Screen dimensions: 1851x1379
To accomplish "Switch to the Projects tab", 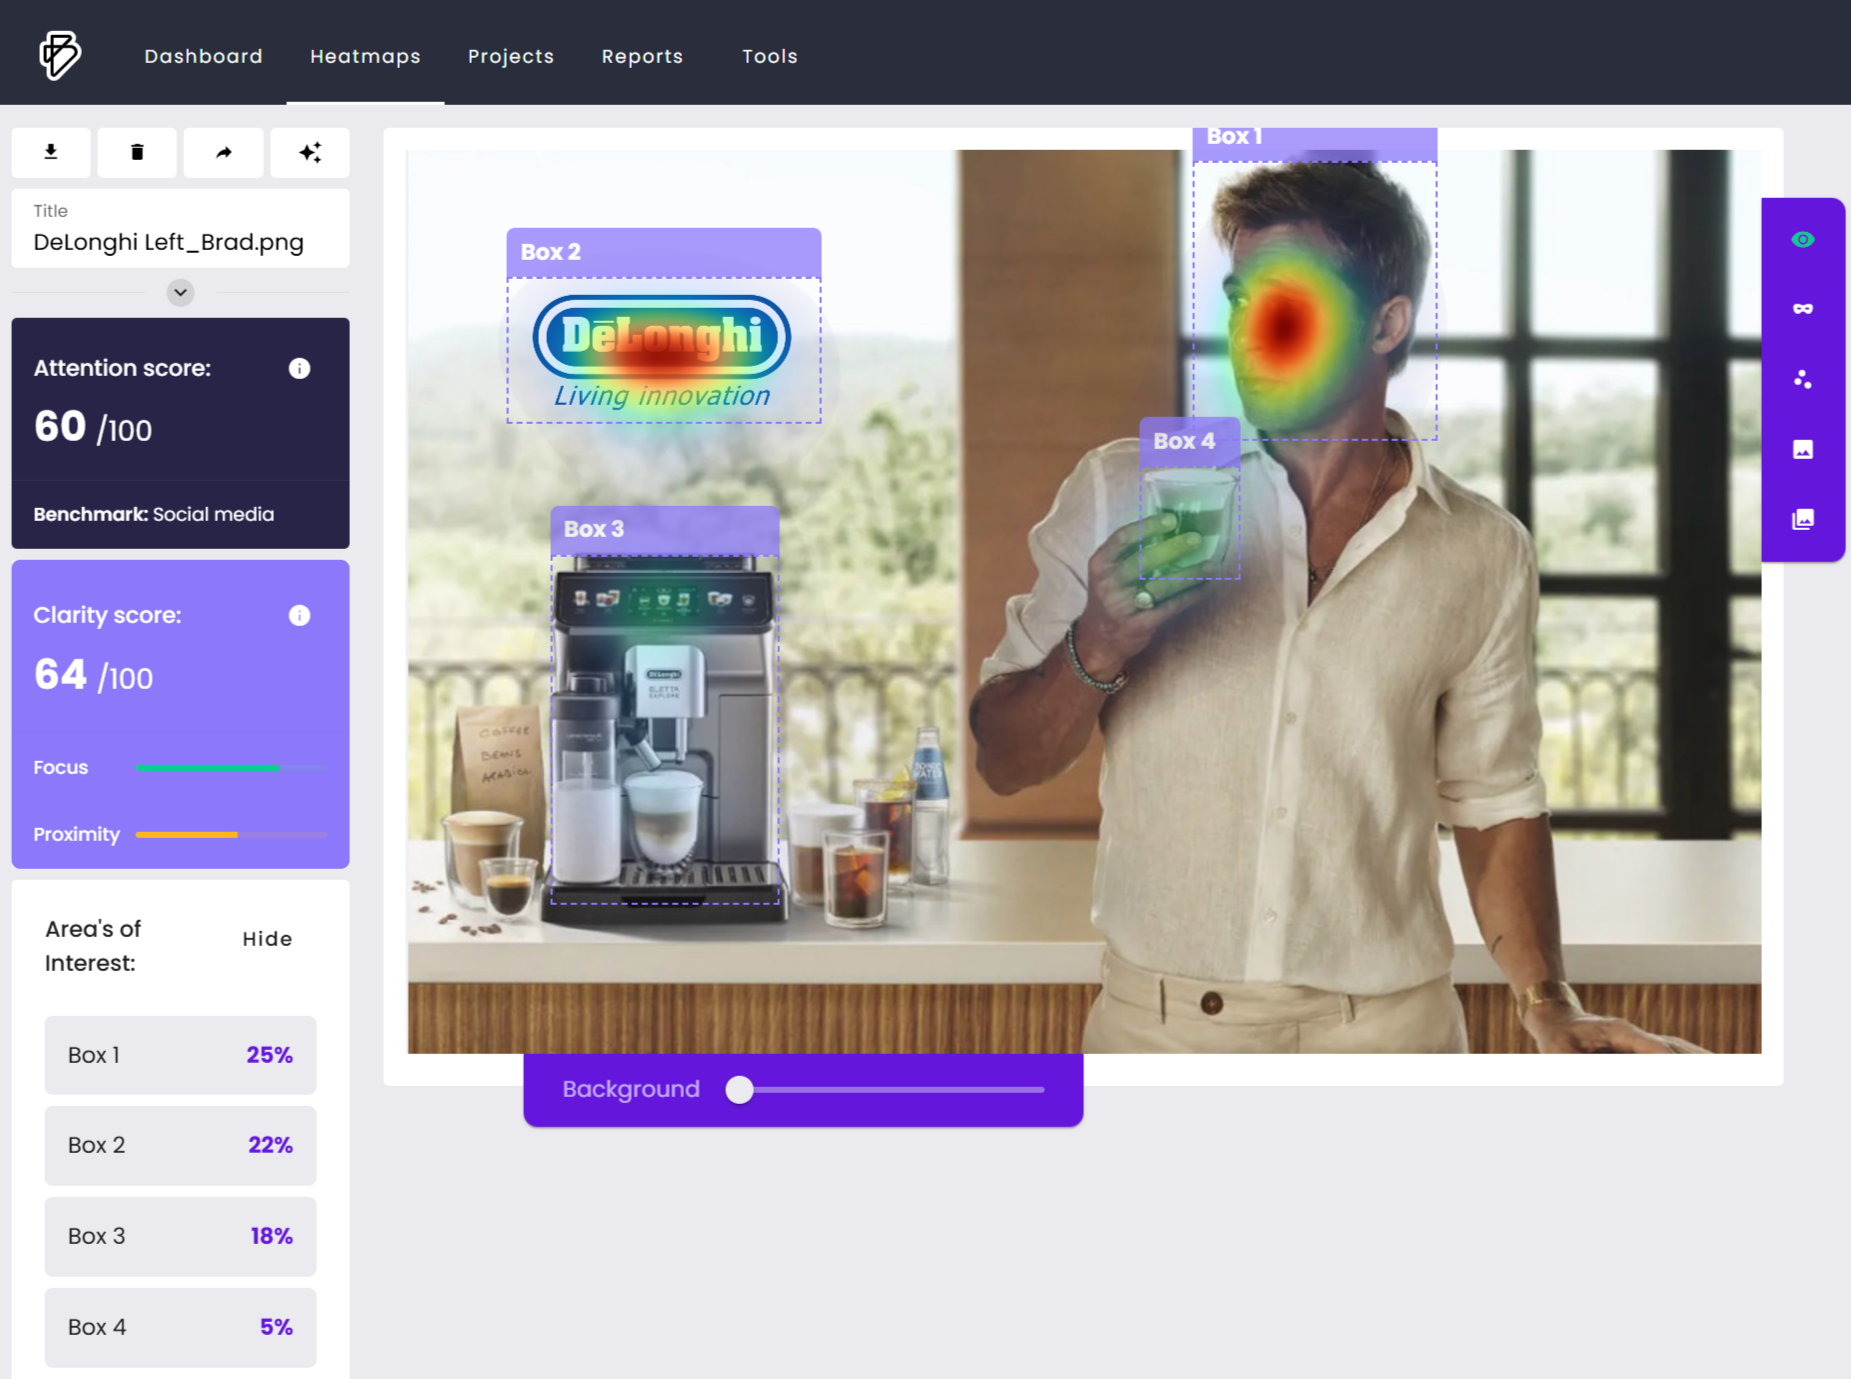I will click(x=510, y=56).
